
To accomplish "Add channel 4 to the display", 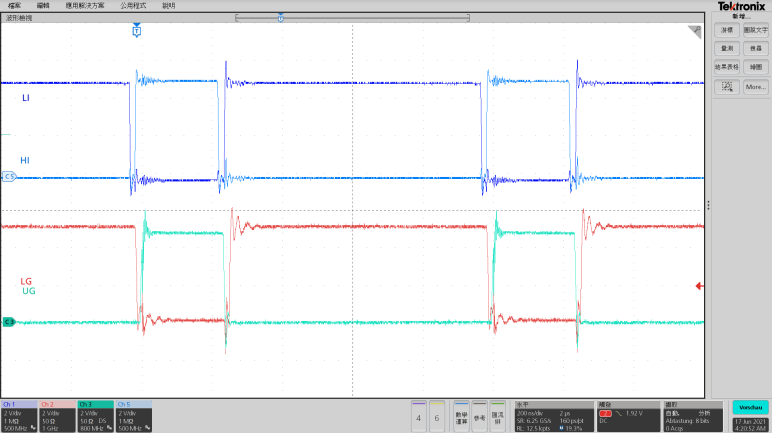I will coord(419,416).
